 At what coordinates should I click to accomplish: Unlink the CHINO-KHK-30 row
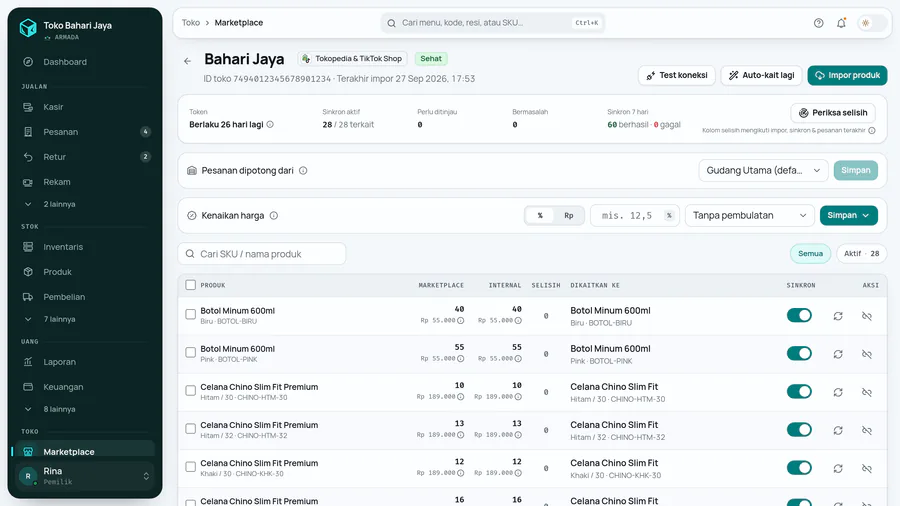tap(867, 469)
